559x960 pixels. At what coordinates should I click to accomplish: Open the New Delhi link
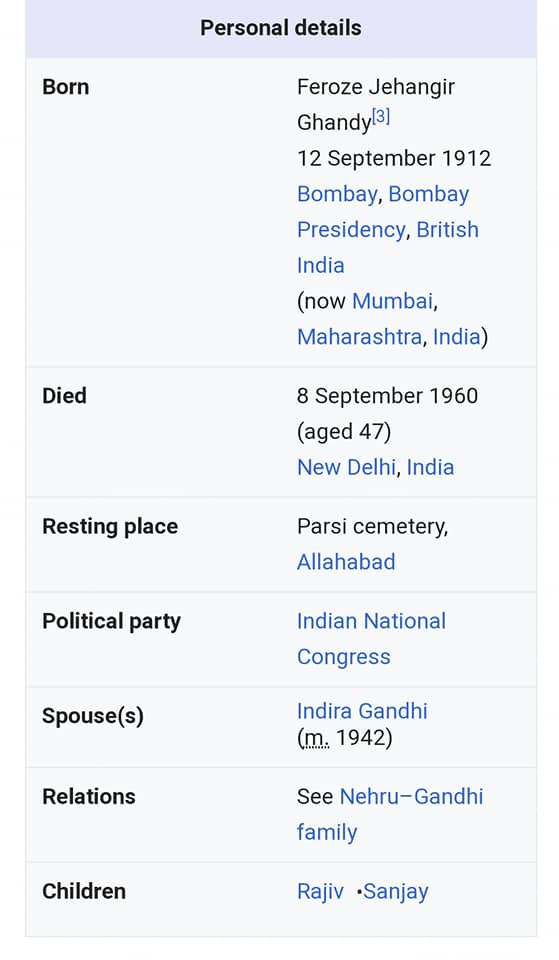tap(347, 467)
